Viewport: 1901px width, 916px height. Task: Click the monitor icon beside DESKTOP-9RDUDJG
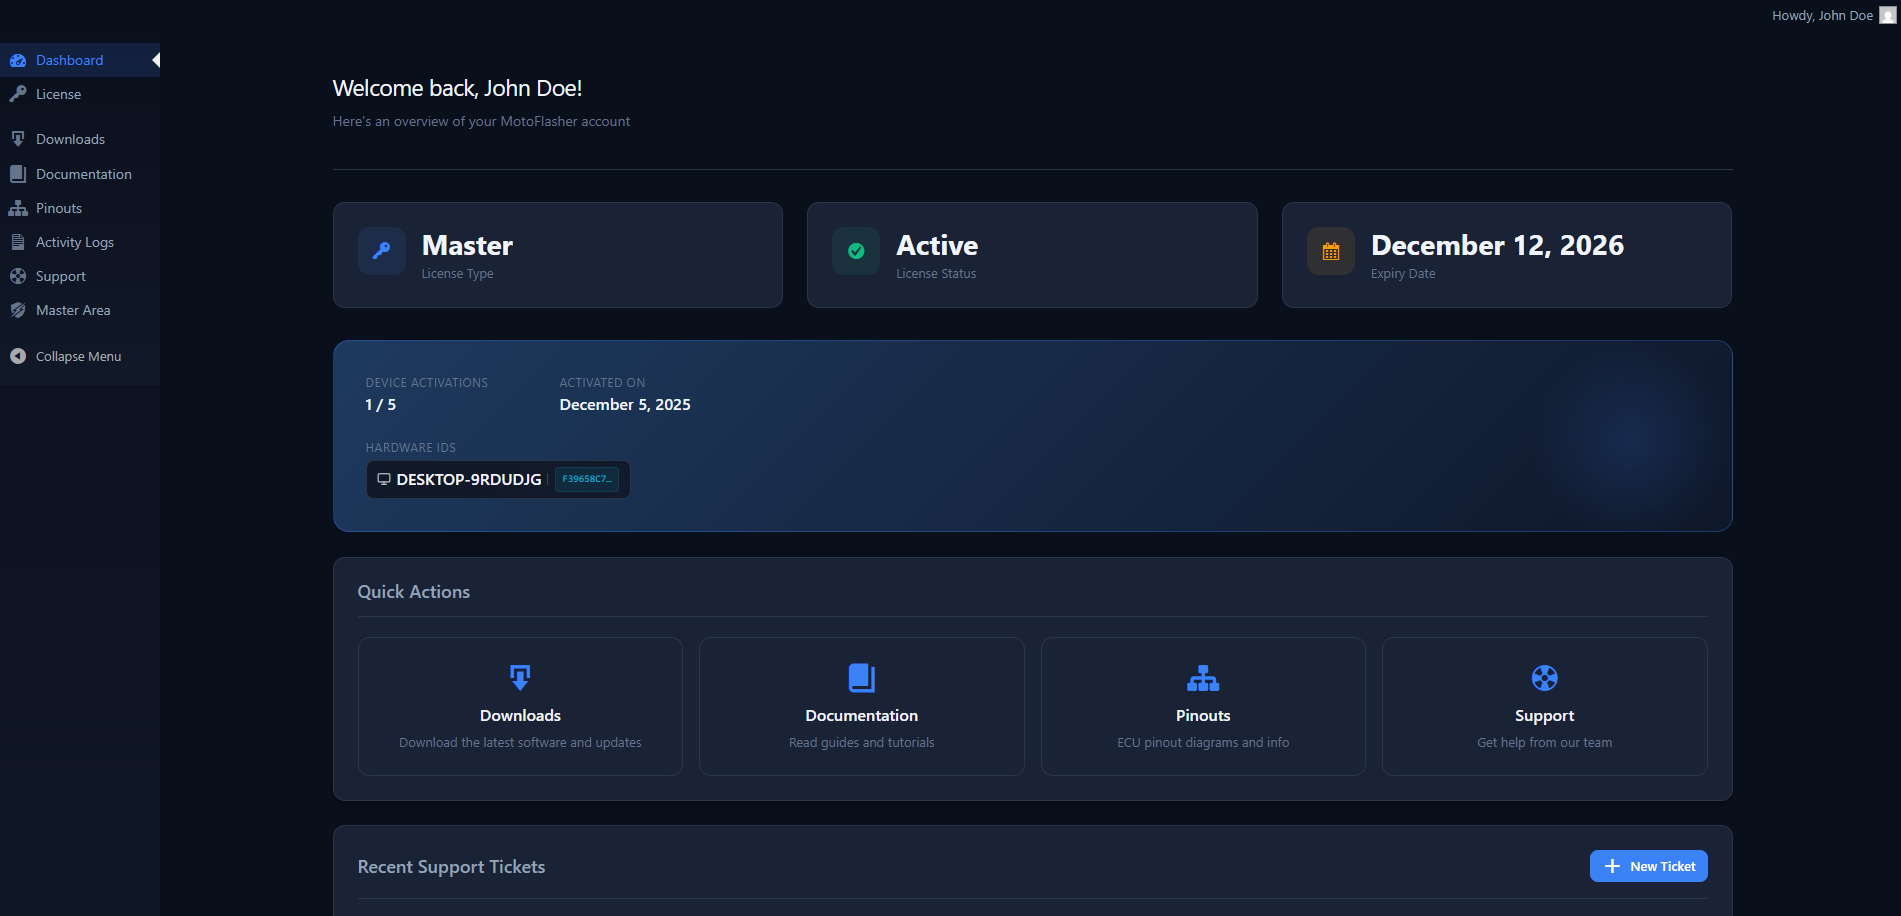tap(383, 479)
